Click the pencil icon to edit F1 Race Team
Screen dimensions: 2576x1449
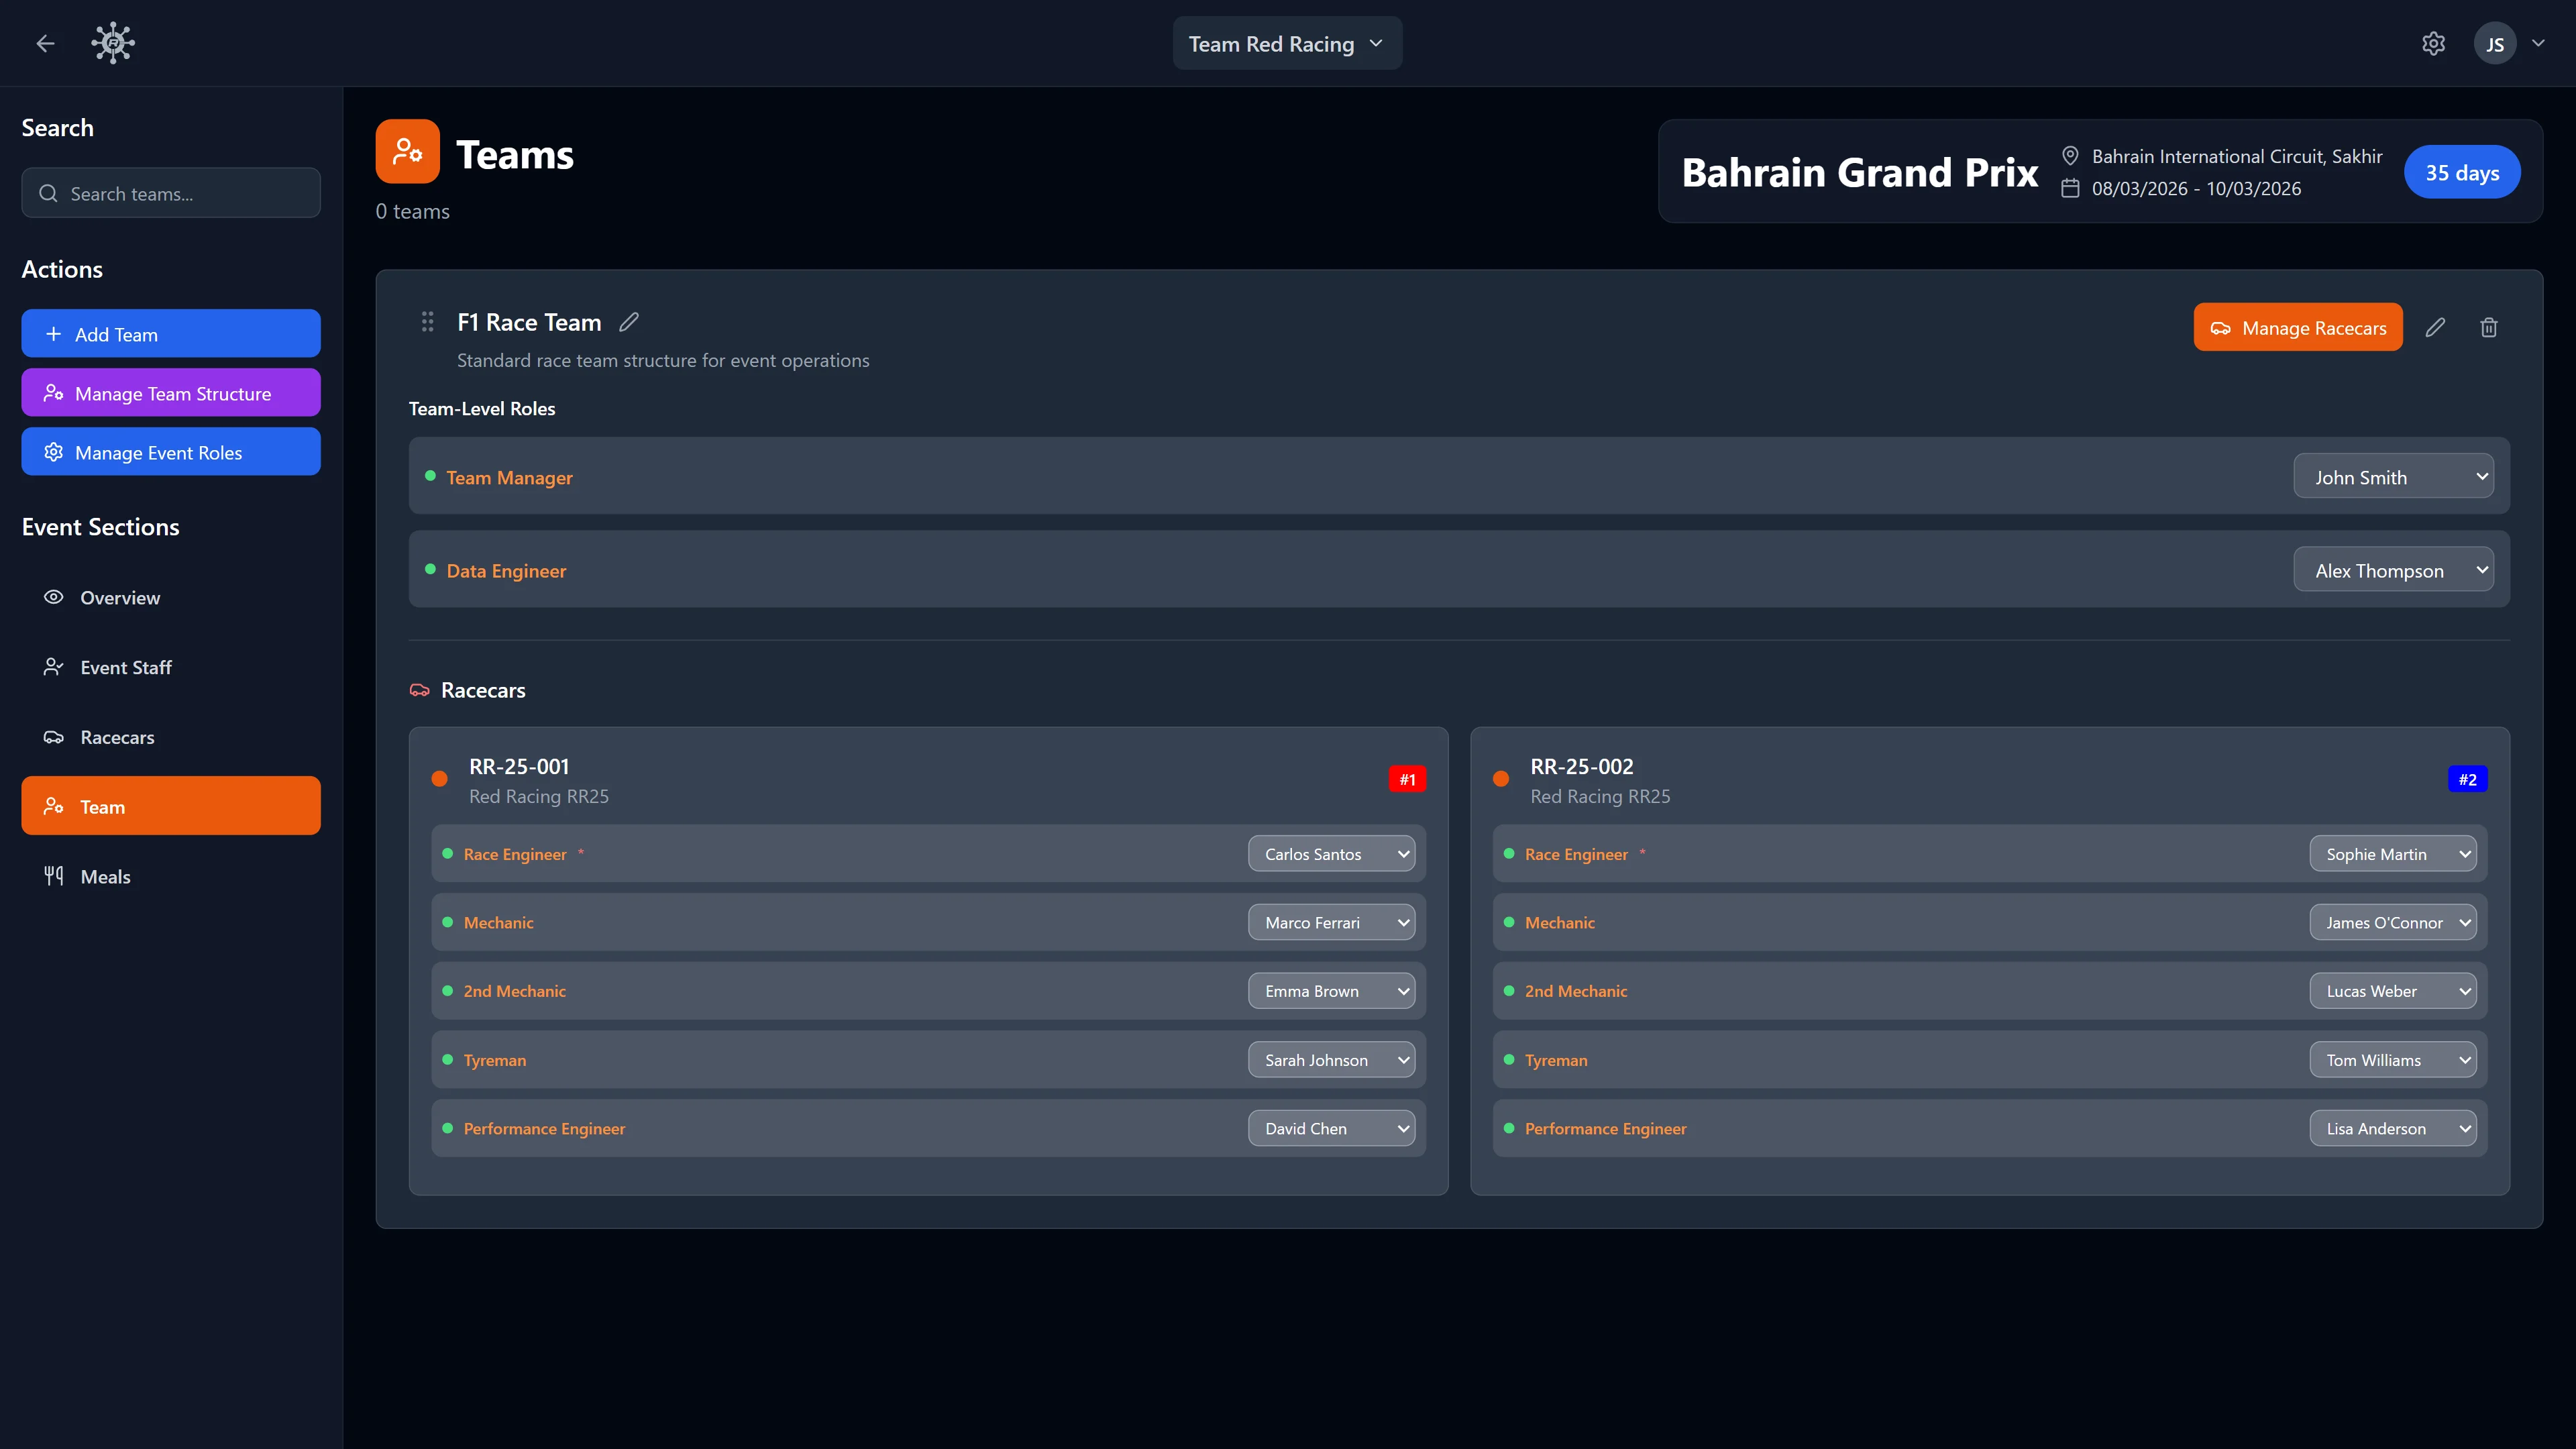pyautogui.click(x=629, y=322)
